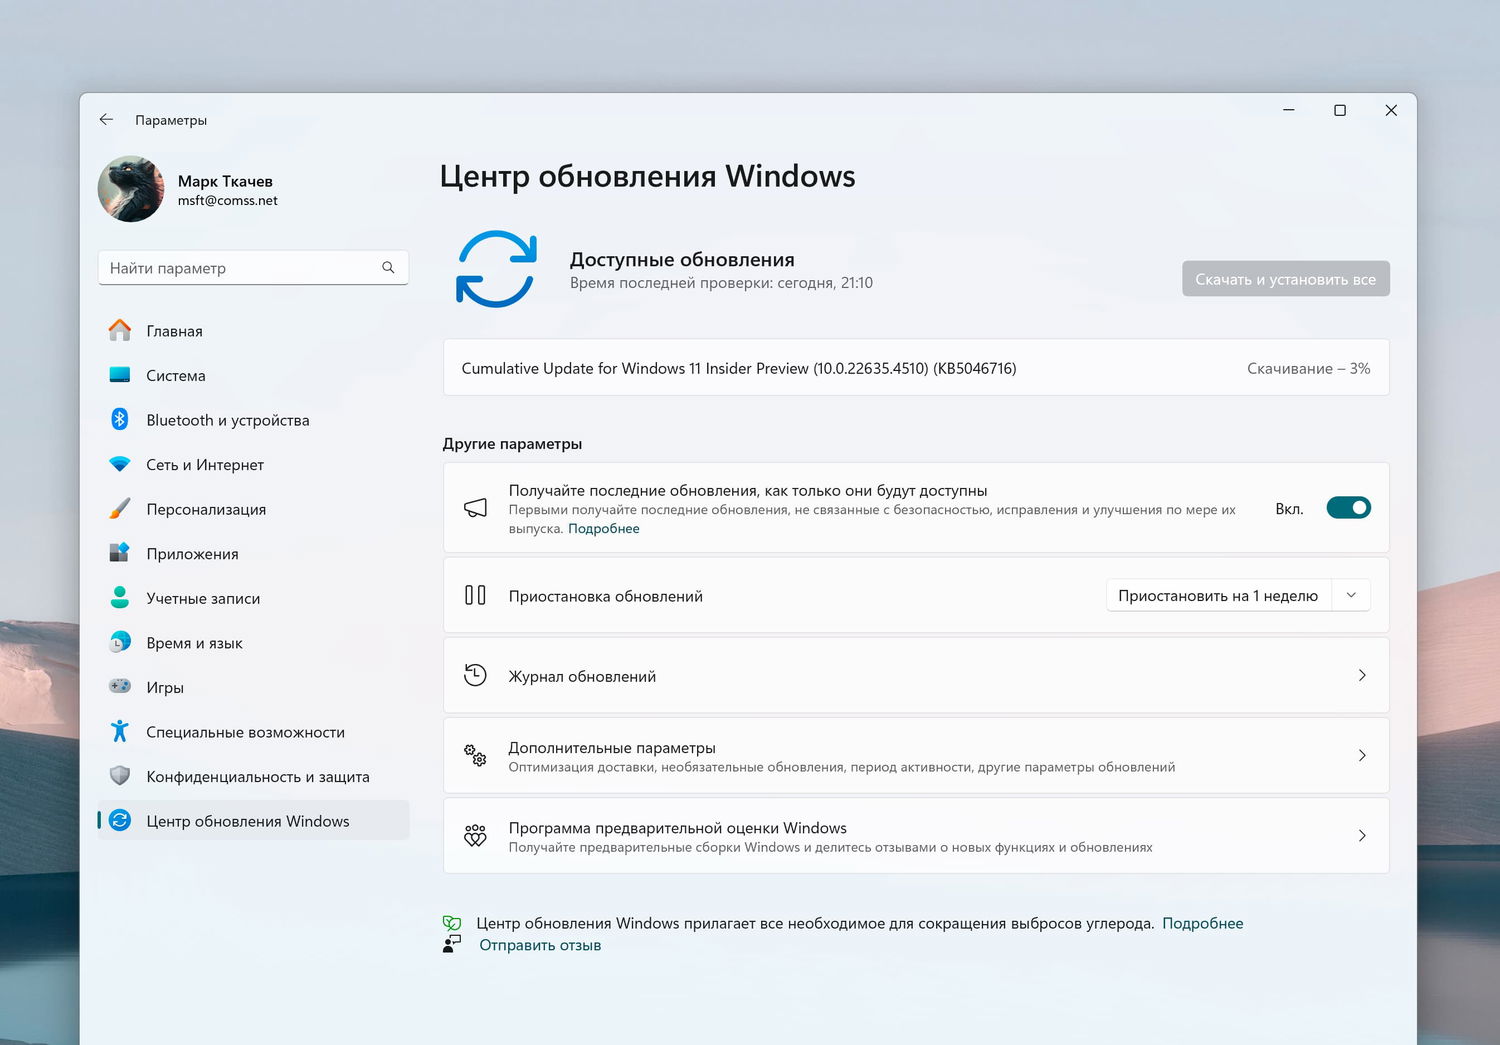
Task: Click the Персонализация paintbrush icon
Action: [x=120, y=509]
